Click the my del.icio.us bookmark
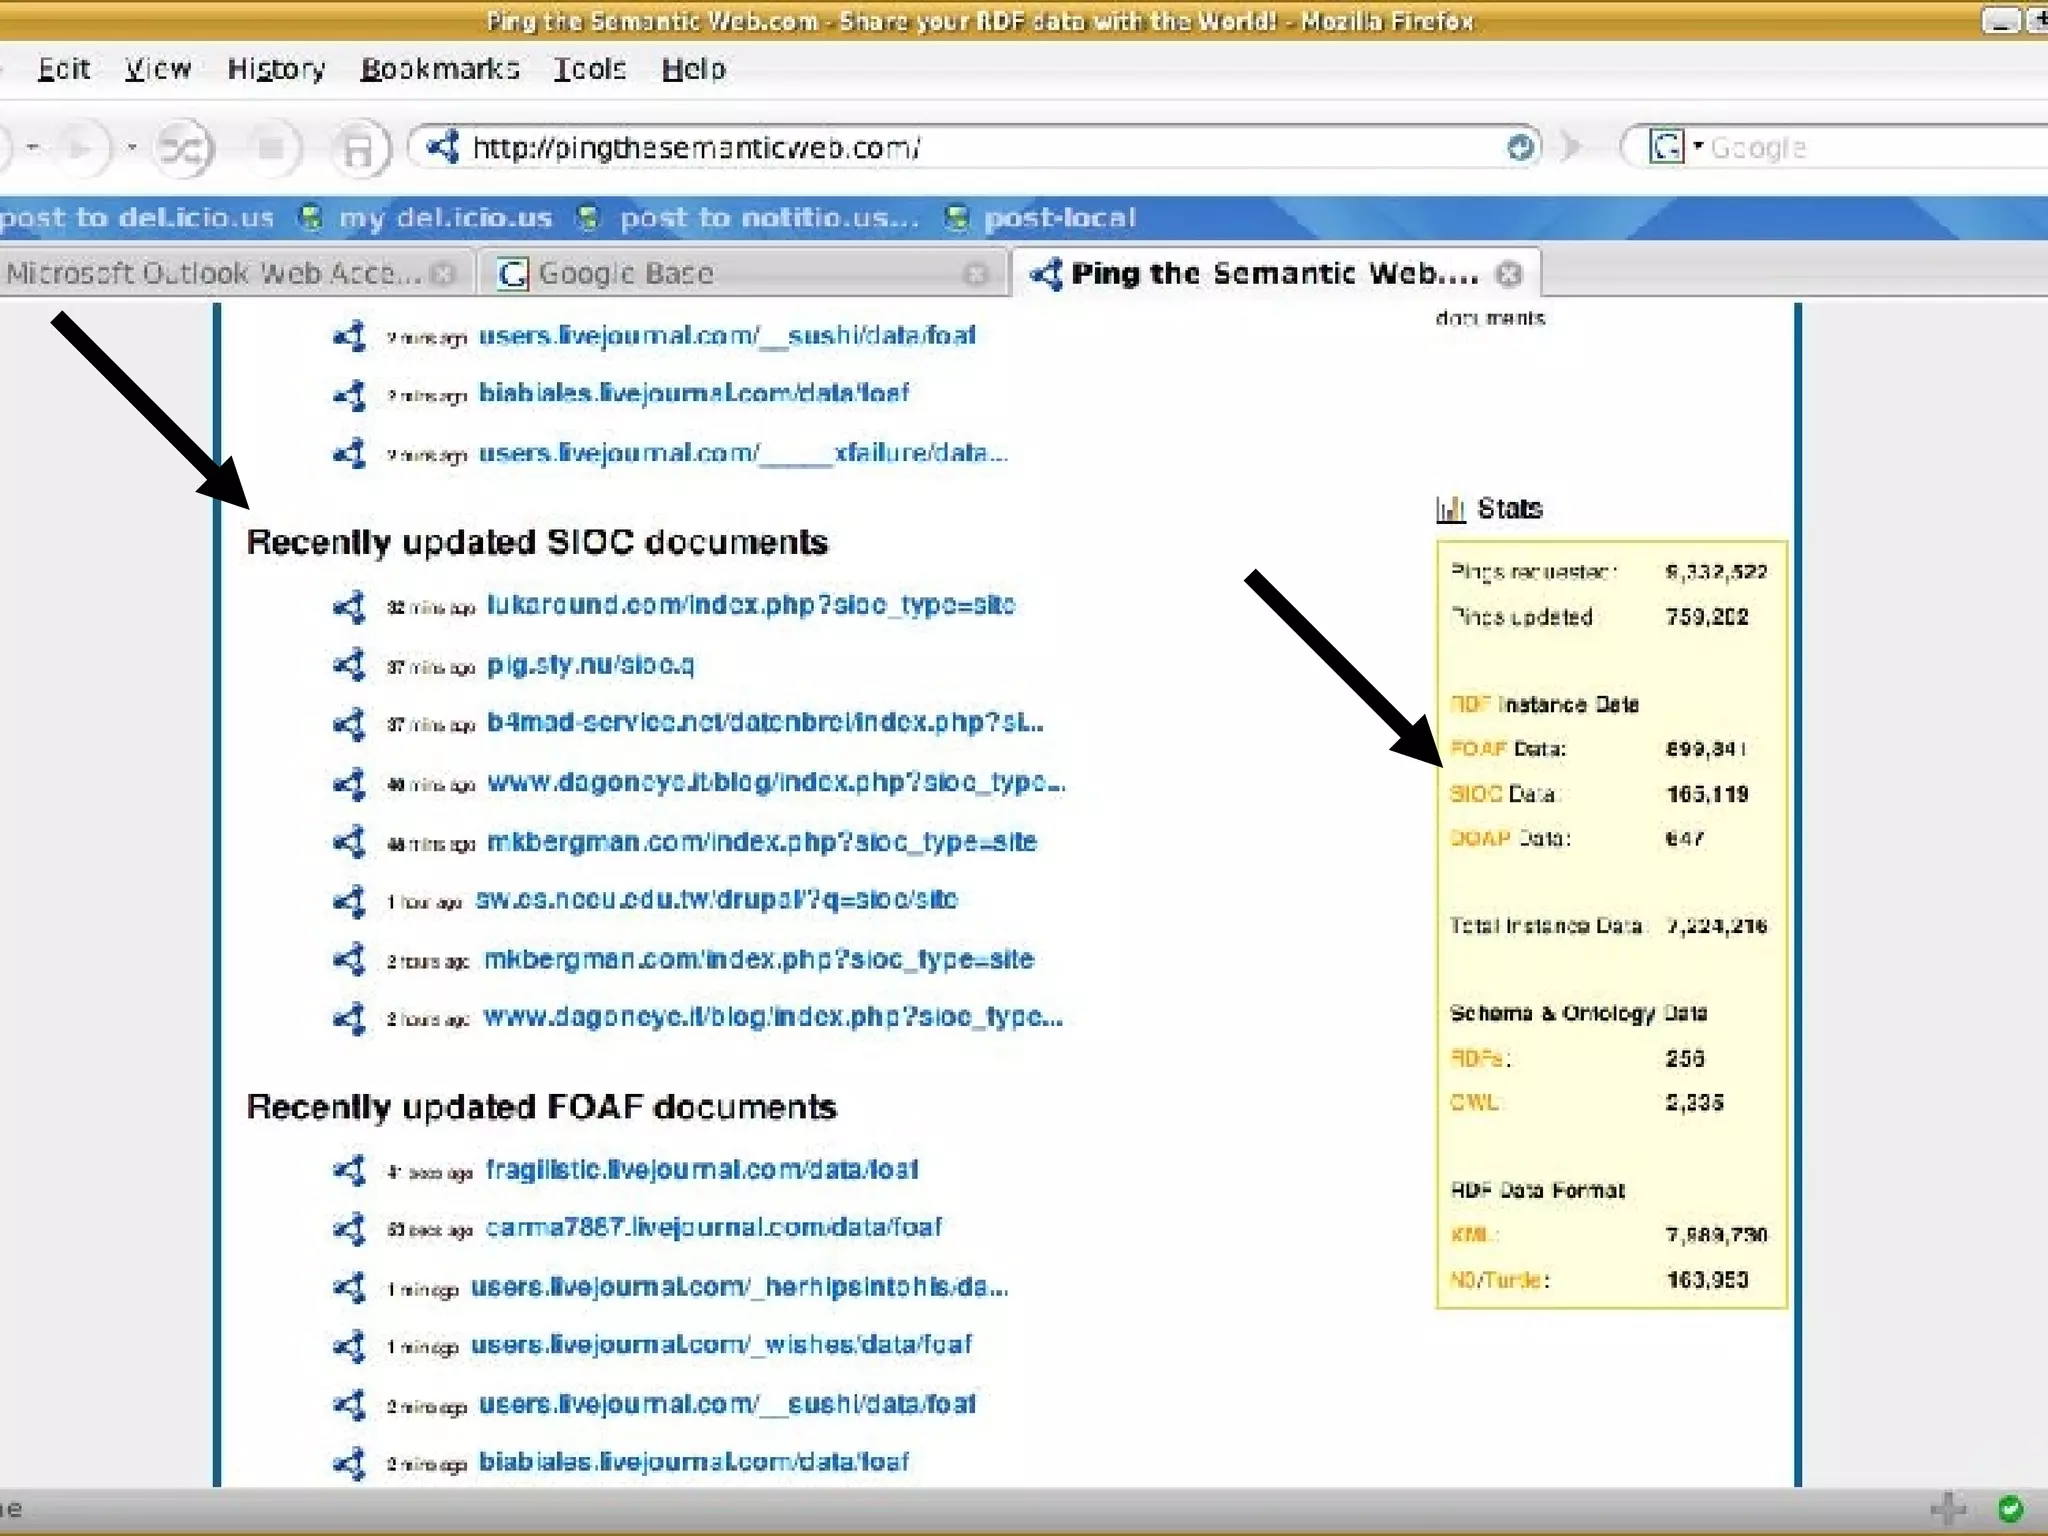This screenshot has width=2048, height=1536. click(445, 218)
